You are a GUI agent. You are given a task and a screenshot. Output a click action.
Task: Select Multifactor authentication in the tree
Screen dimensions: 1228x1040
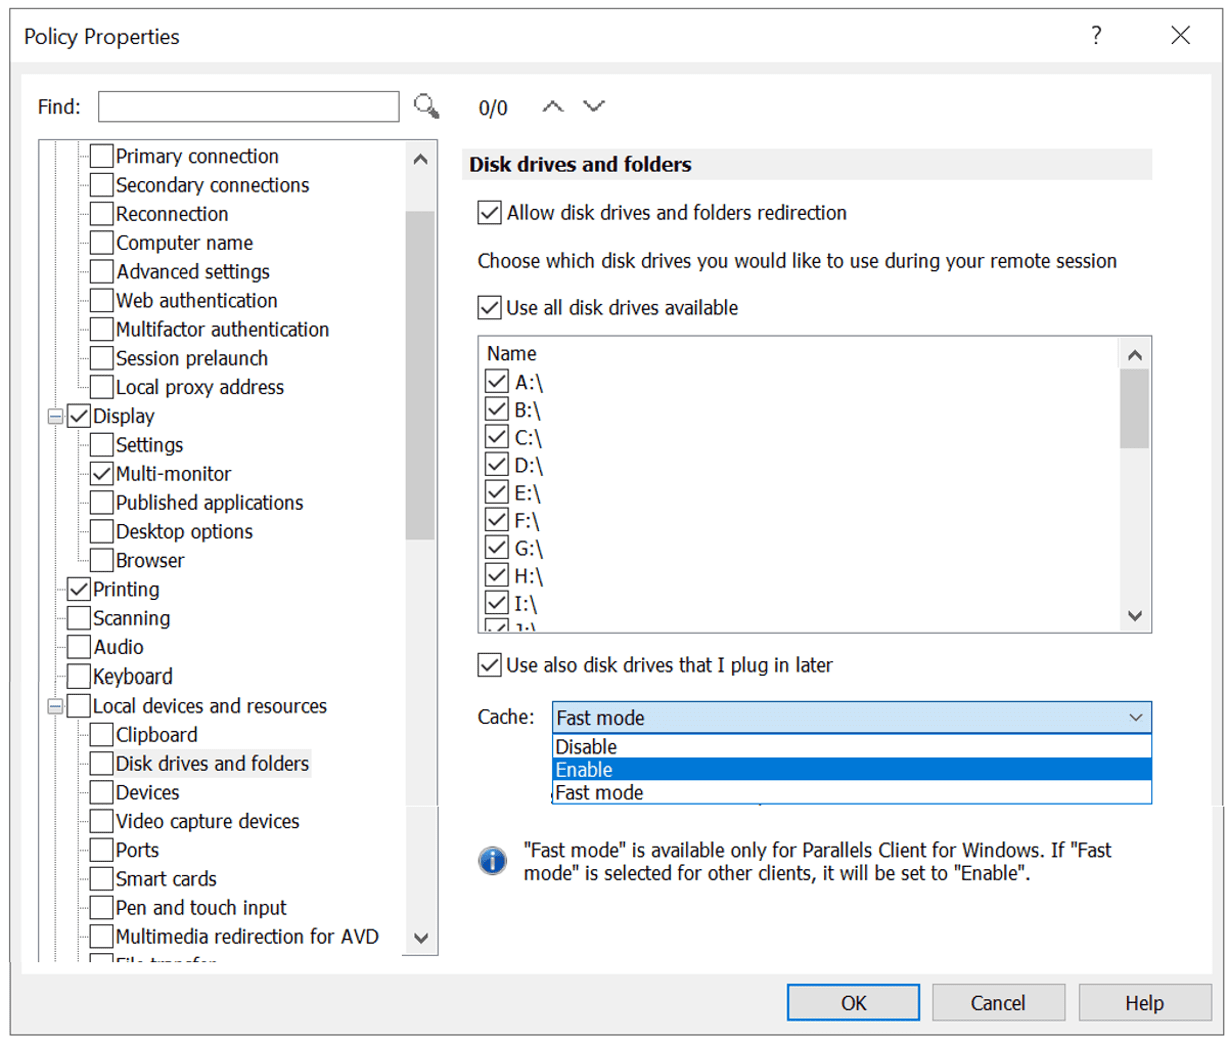click(x=222, y=329)
